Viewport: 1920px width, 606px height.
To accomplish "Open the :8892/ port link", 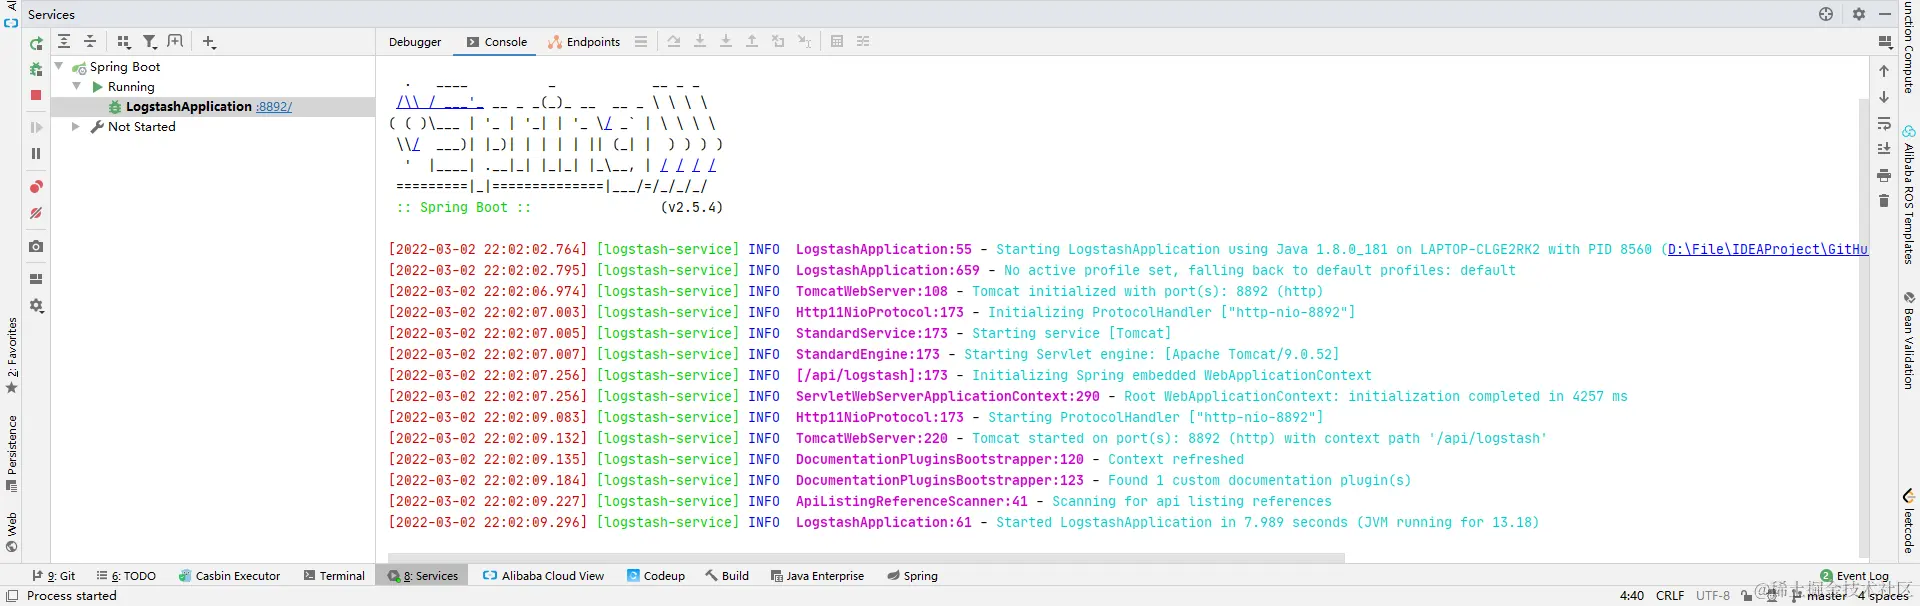I will point(274,107).
